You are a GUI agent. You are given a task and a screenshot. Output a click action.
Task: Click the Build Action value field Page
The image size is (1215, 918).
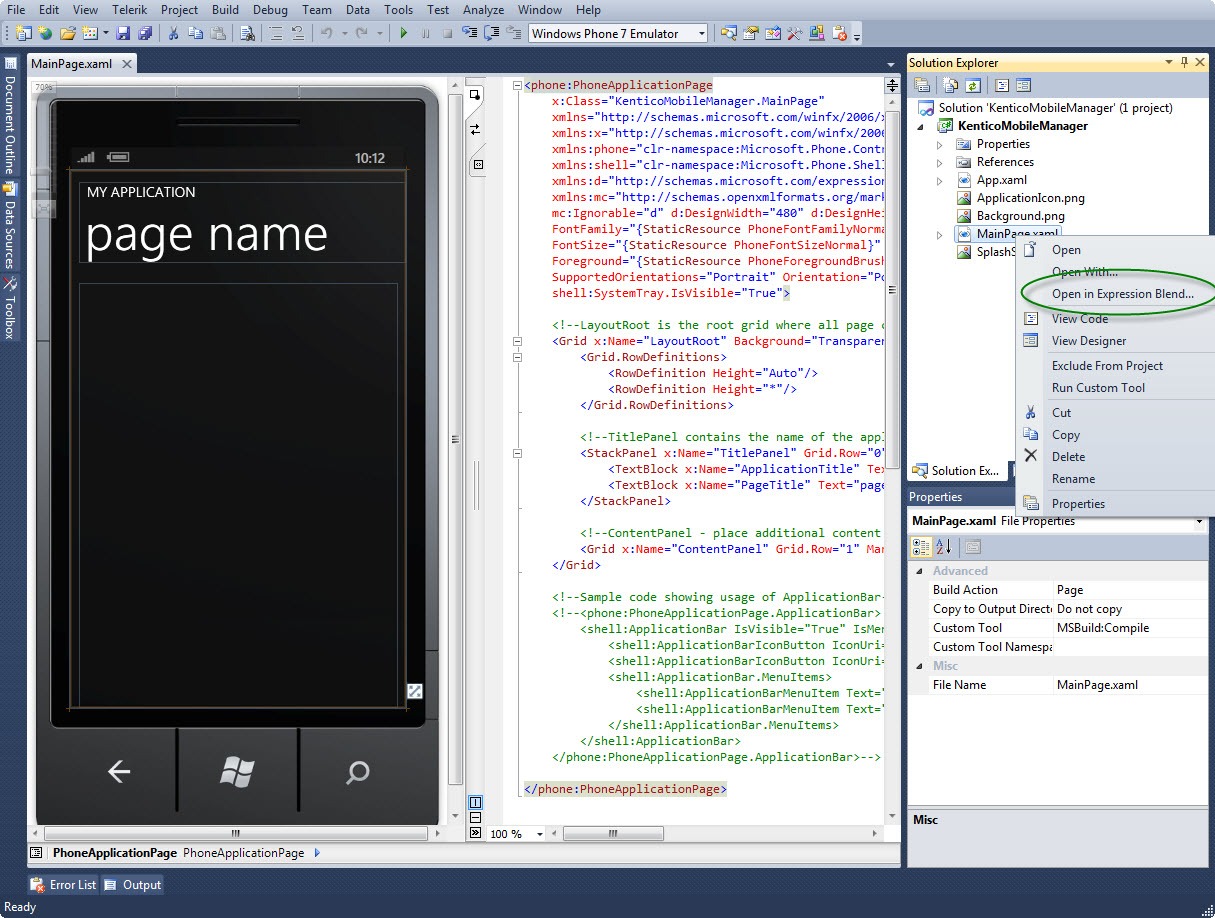[x=1129, y=590]
